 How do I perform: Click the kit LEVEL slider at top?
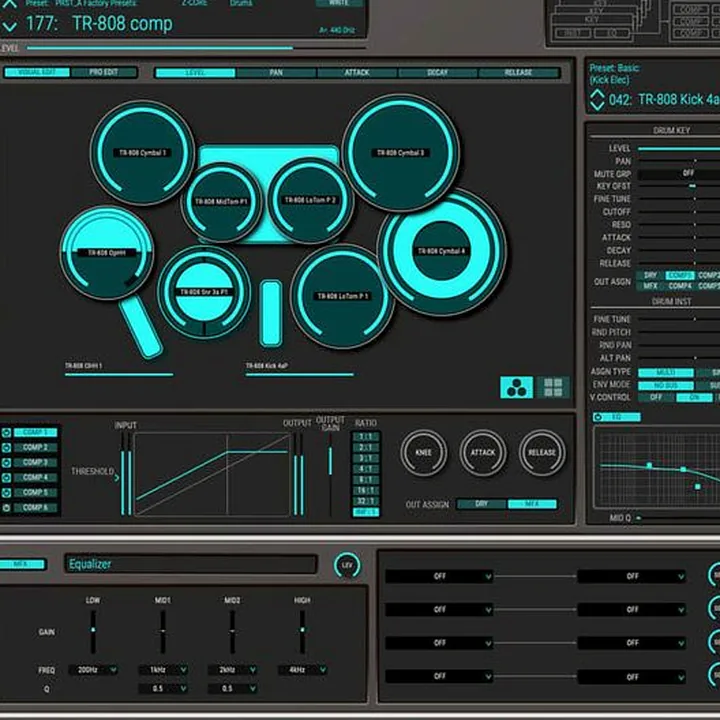pos(197,48)
